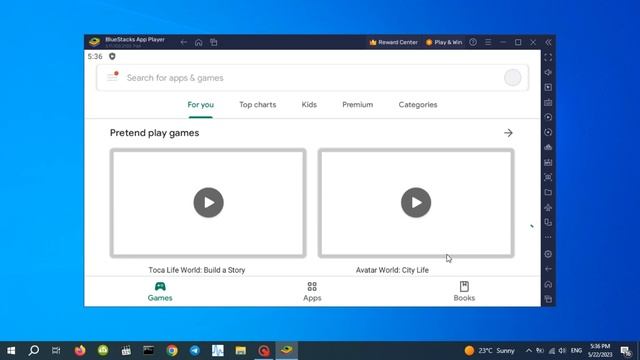Open the Windows Start menu
The height and width of the screenshot is (360, 640).
(x=11, y=351)
